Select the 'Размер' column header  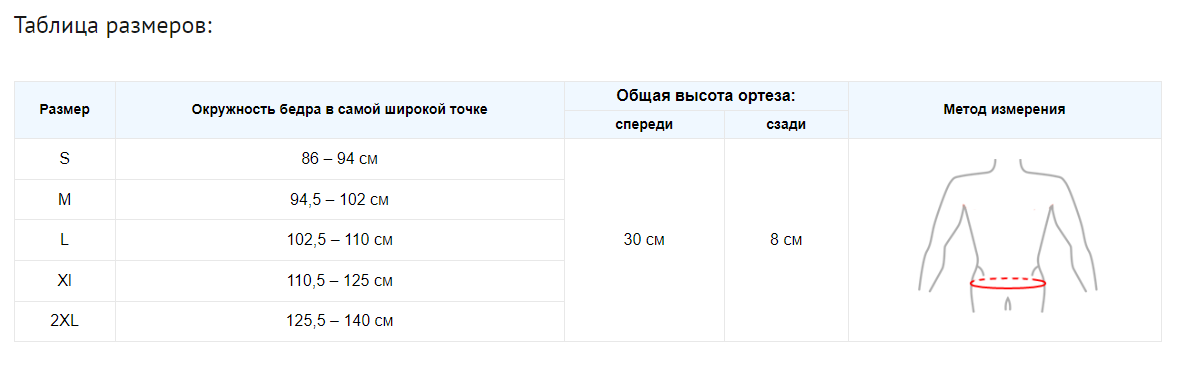pos(64,110)
